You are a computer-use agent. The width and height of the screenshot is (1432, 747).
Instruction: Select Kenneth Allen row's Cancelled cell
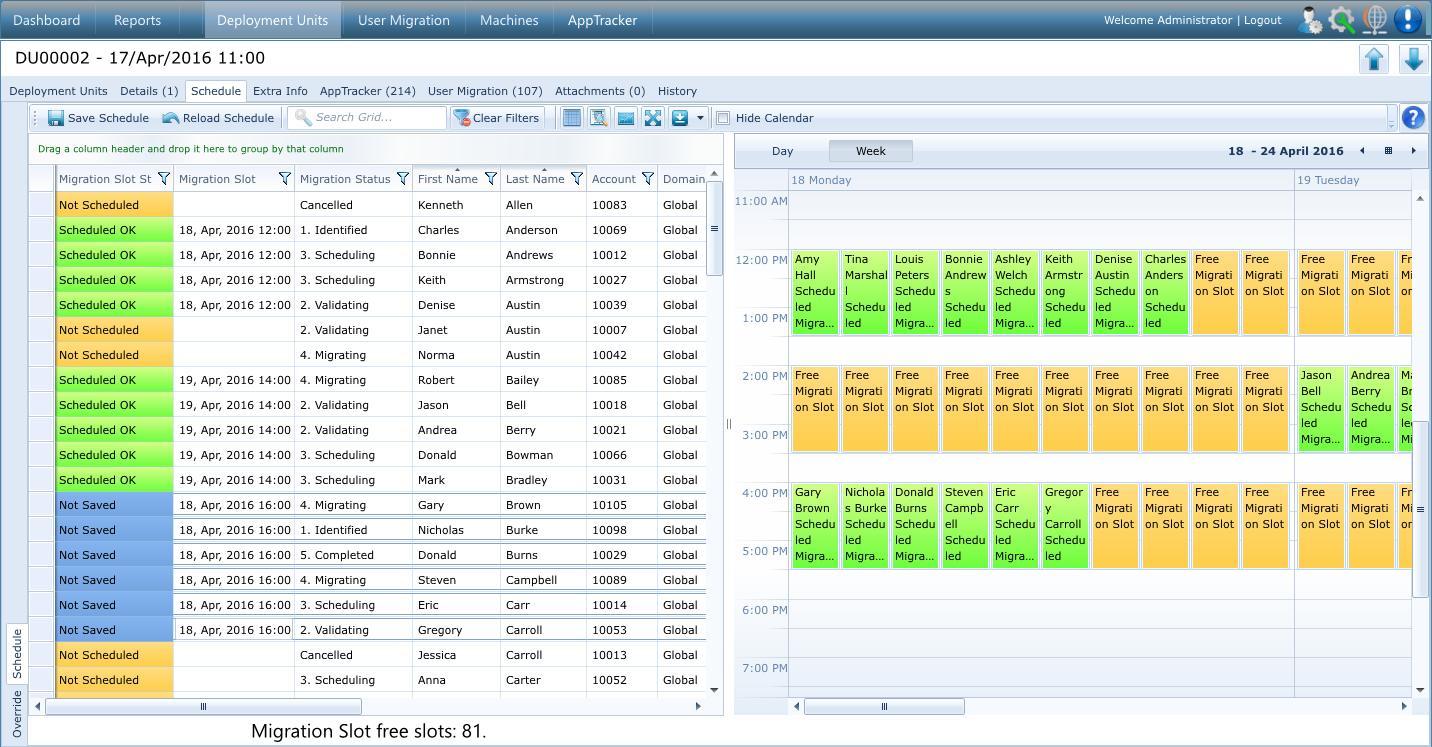[x=353, y=205]
